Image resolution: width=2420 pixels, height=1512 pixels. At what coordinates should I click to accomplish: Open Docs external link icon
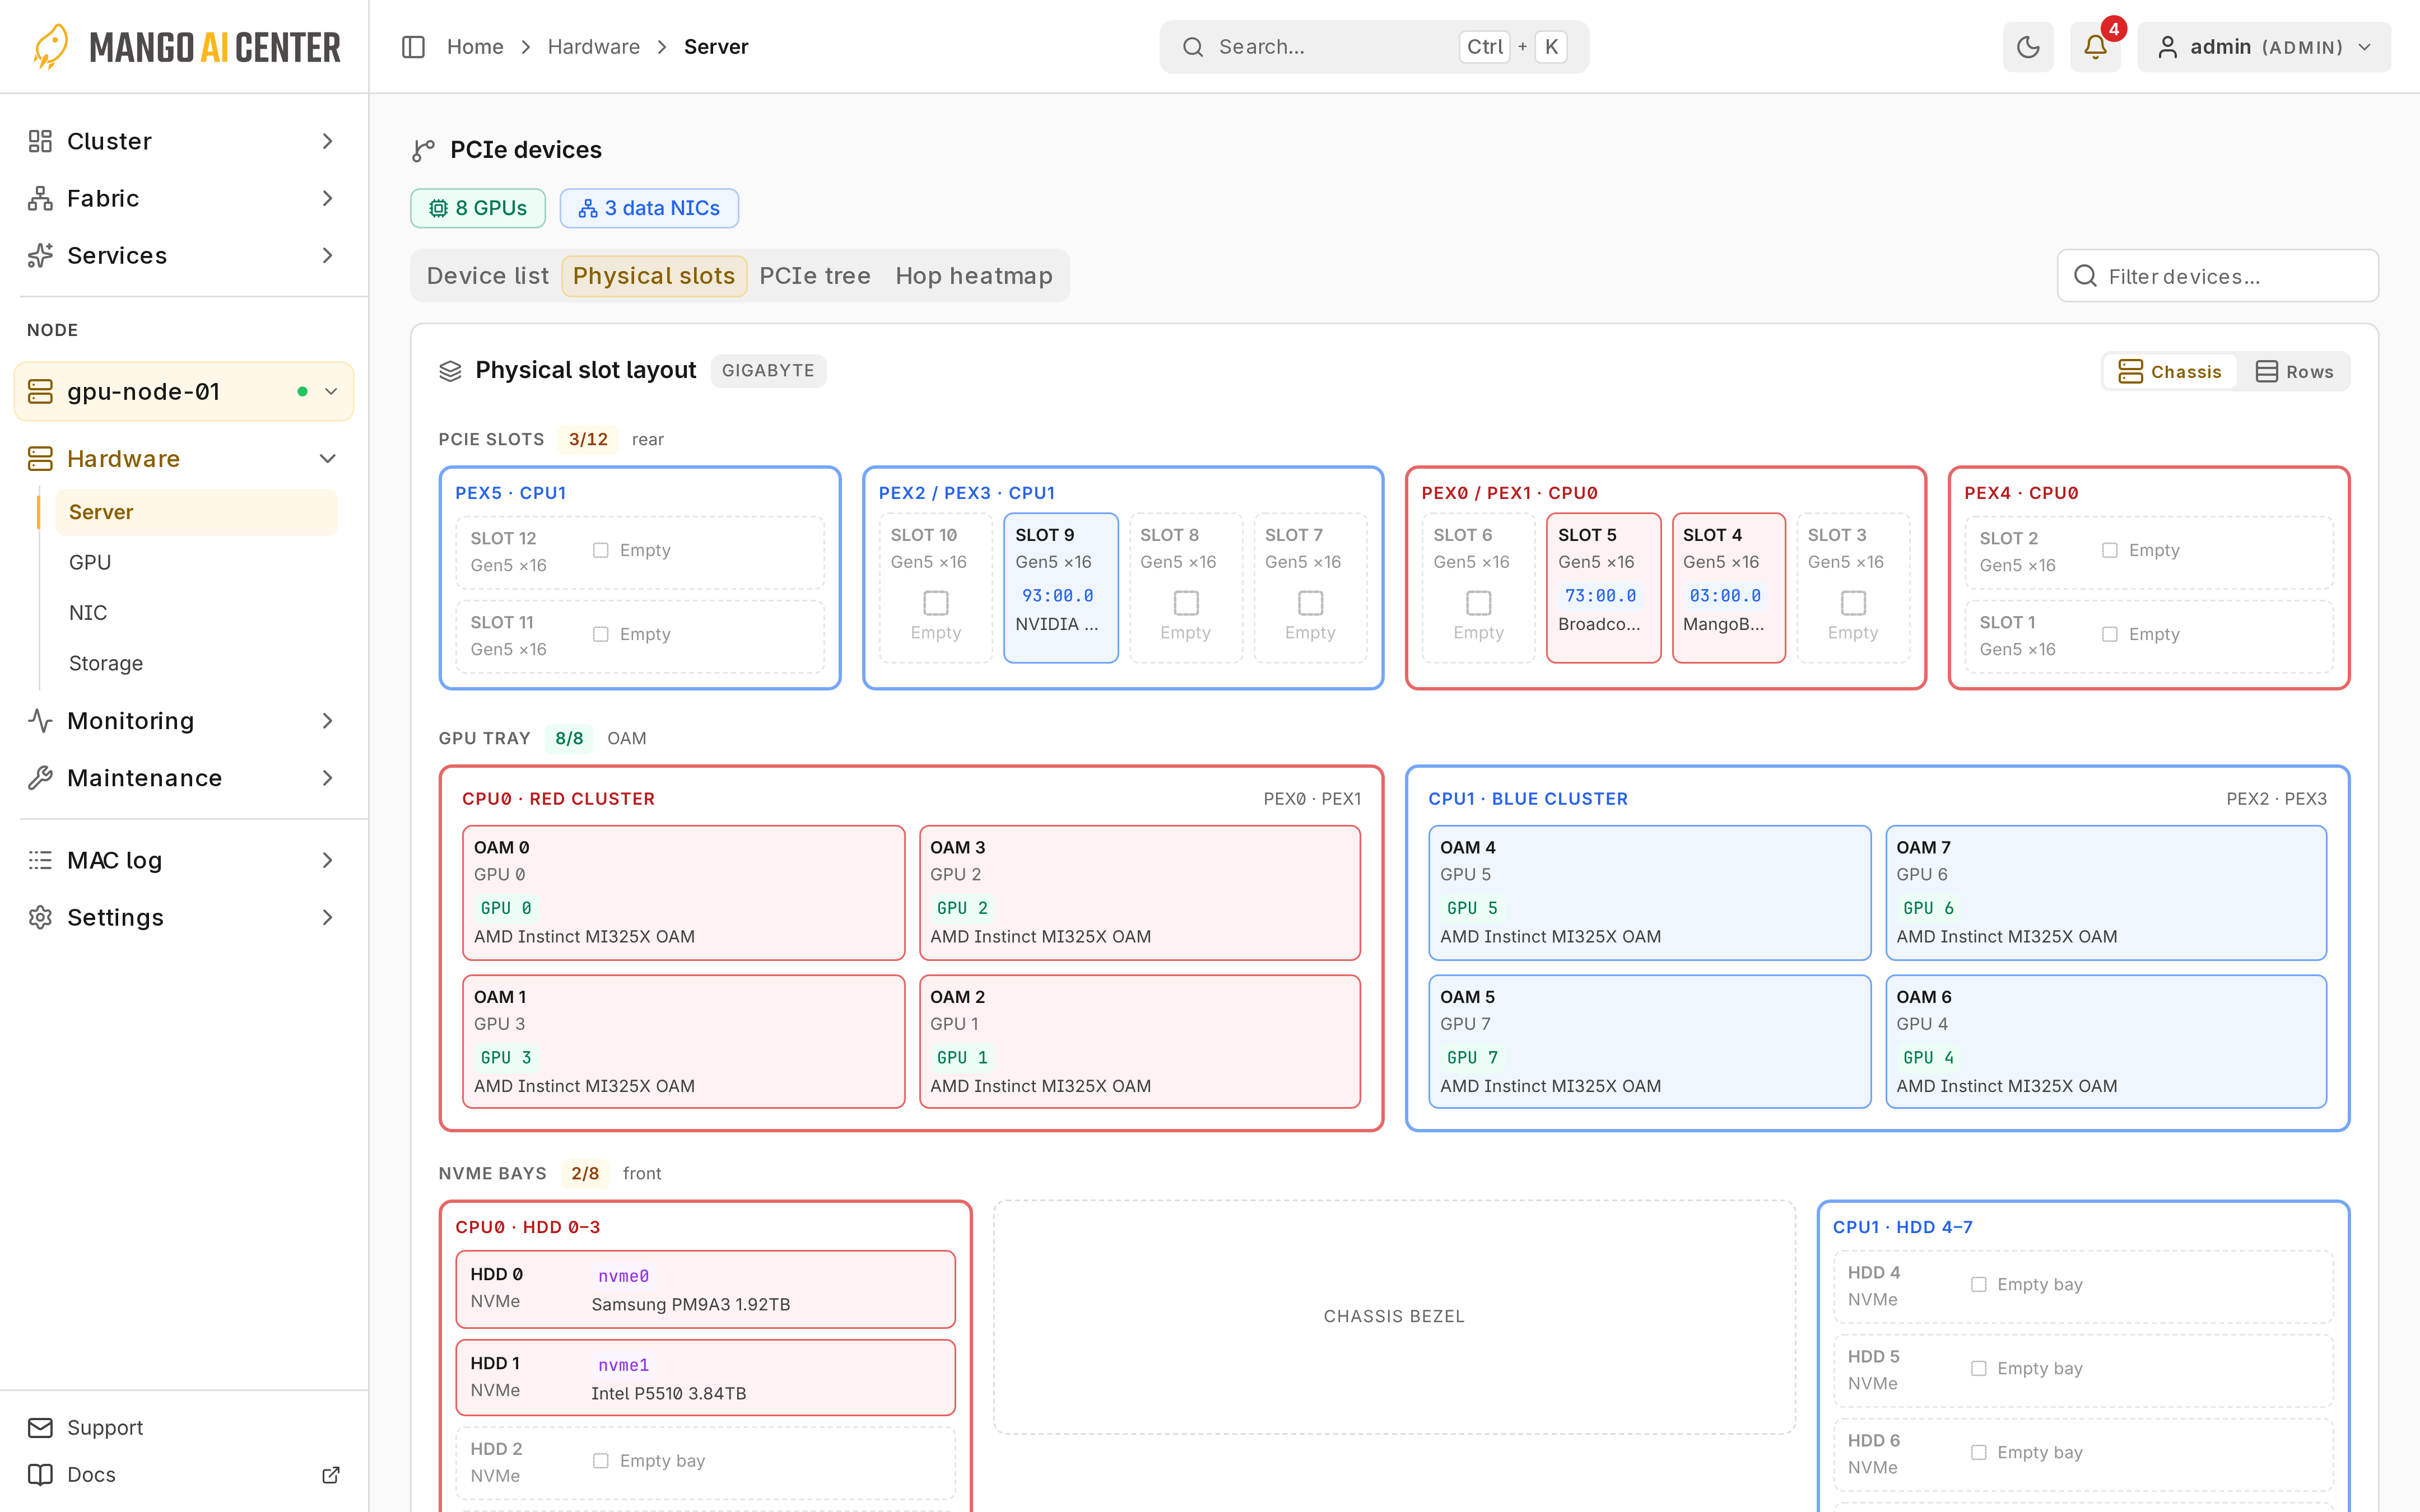coord(331,1474)
